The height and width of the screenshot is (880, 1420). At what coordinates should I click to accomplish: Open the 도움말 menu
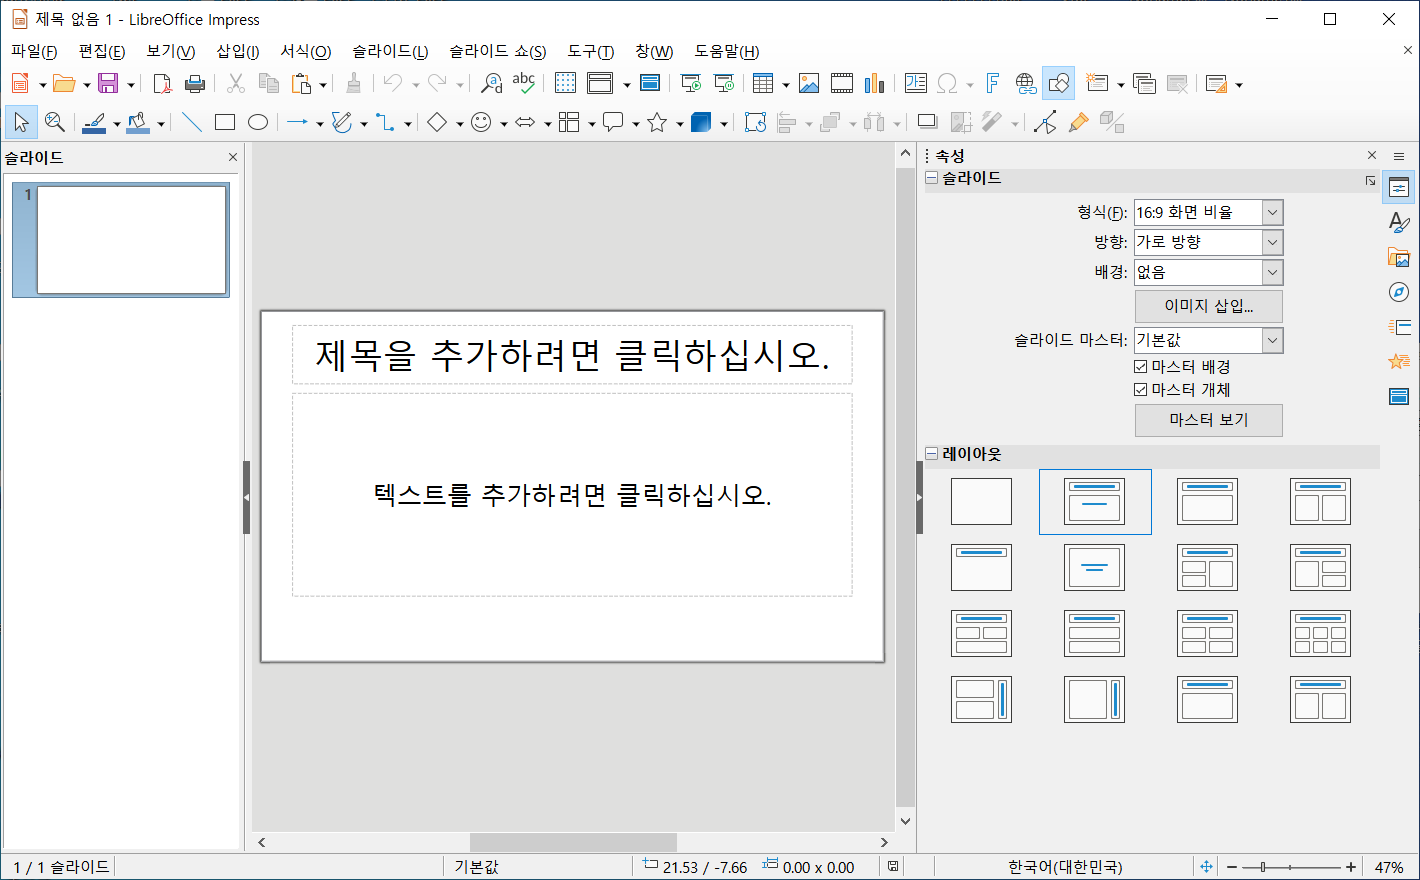coord(727,51)
